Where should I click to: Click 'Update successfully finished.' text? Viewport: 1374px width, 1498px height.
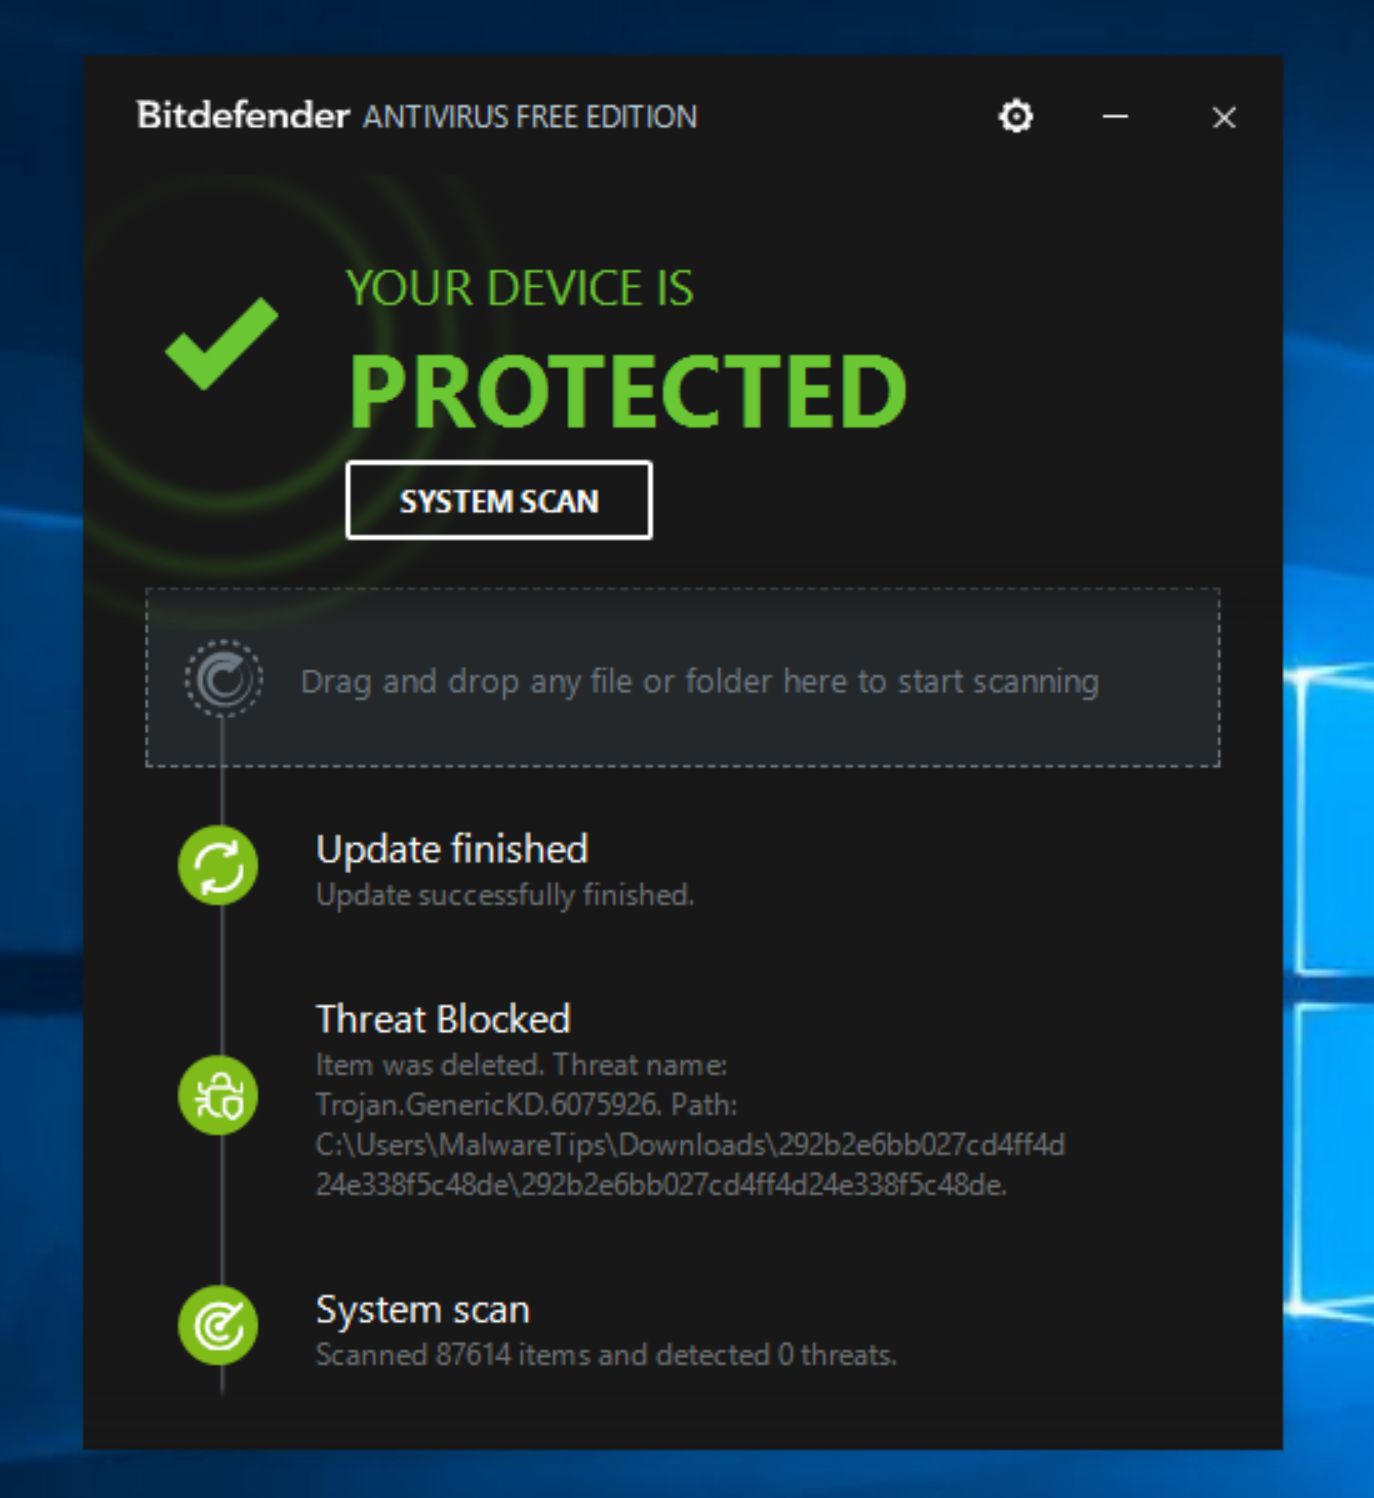pyautogui.click(x=505, y=895)
